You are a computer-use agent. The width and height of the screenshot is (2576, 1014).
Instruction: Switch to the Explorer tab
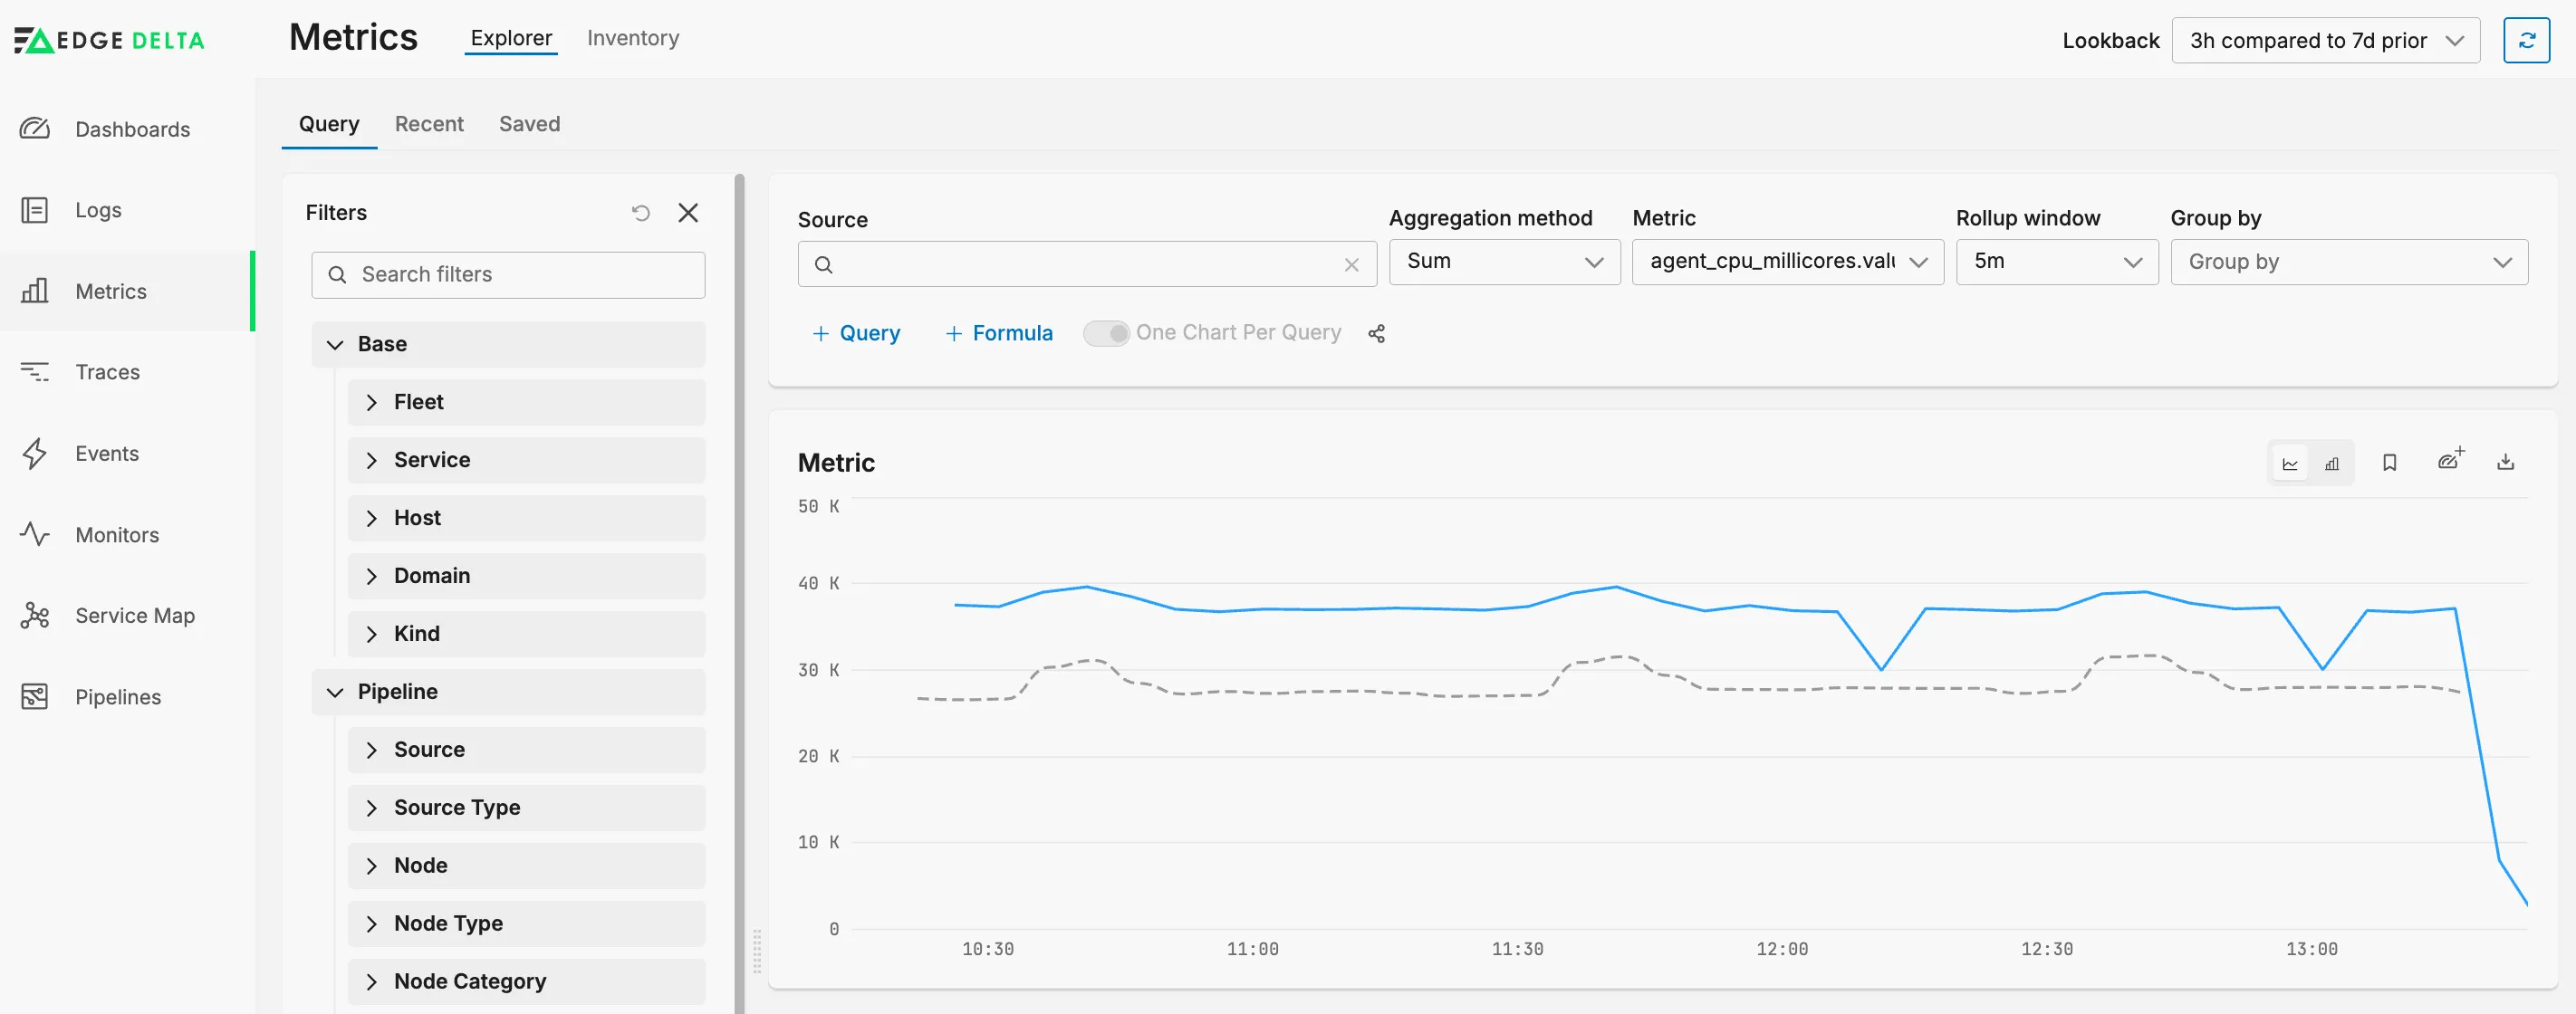(x=511, y=38)
